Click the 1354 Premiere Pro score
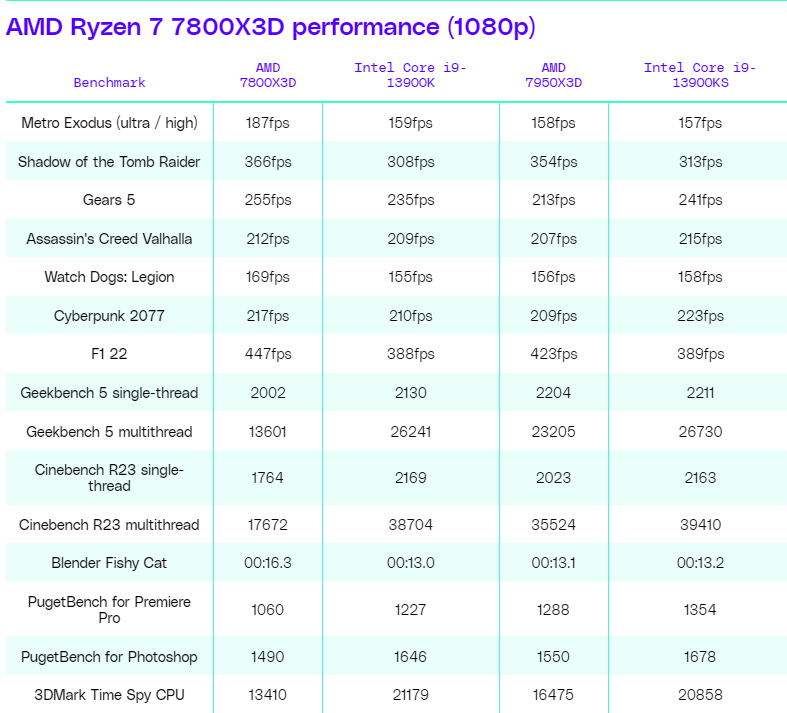The image size is (787, 713). point(700,610)
